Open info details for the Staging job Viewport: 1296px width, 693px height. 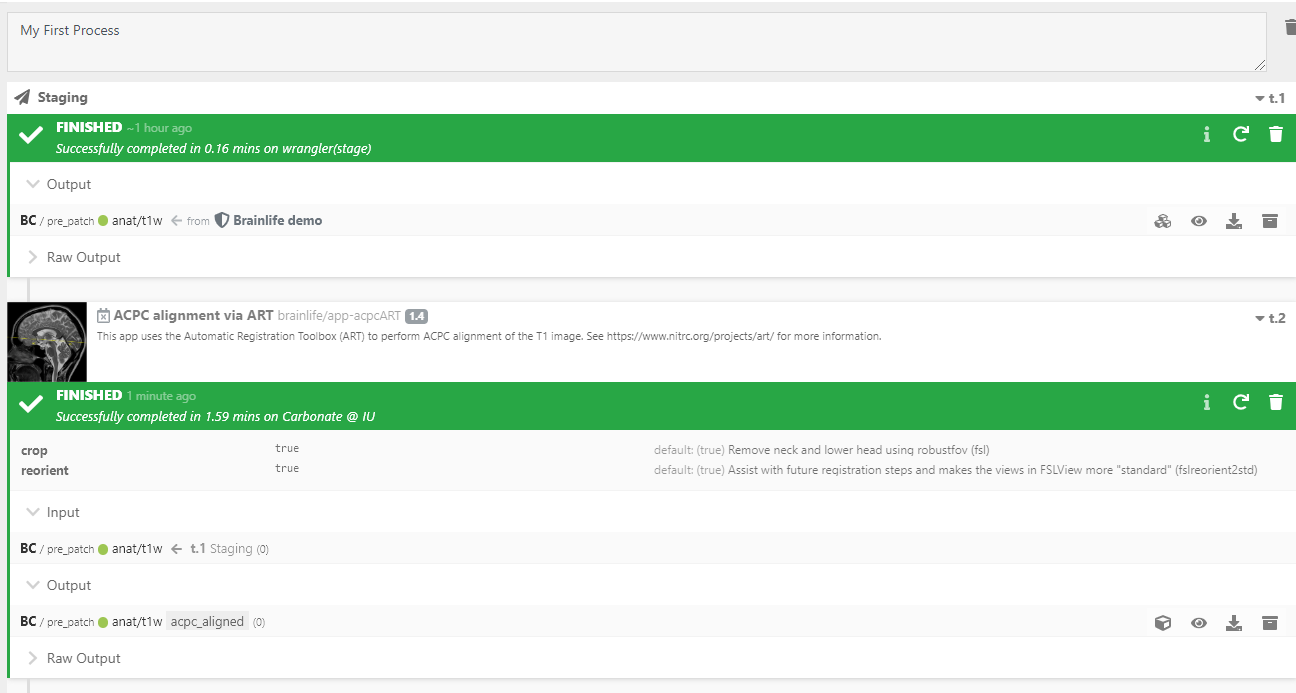pos(1206,134)
